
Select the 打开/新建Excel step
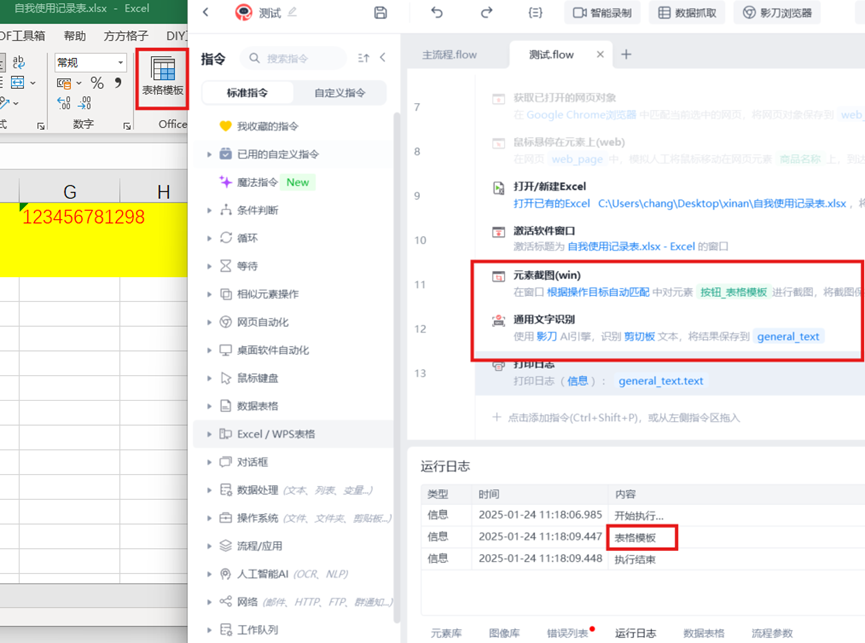(670, 195)
